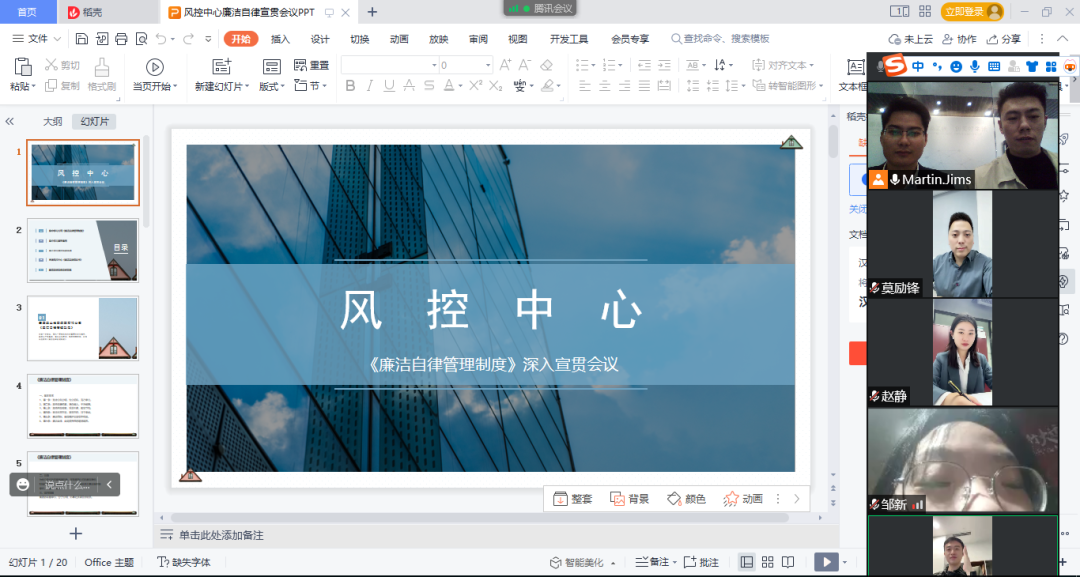Screen dimensions: 1080x577
Task: Open the 文件 file menu dropdown
Action: point(38,39)
